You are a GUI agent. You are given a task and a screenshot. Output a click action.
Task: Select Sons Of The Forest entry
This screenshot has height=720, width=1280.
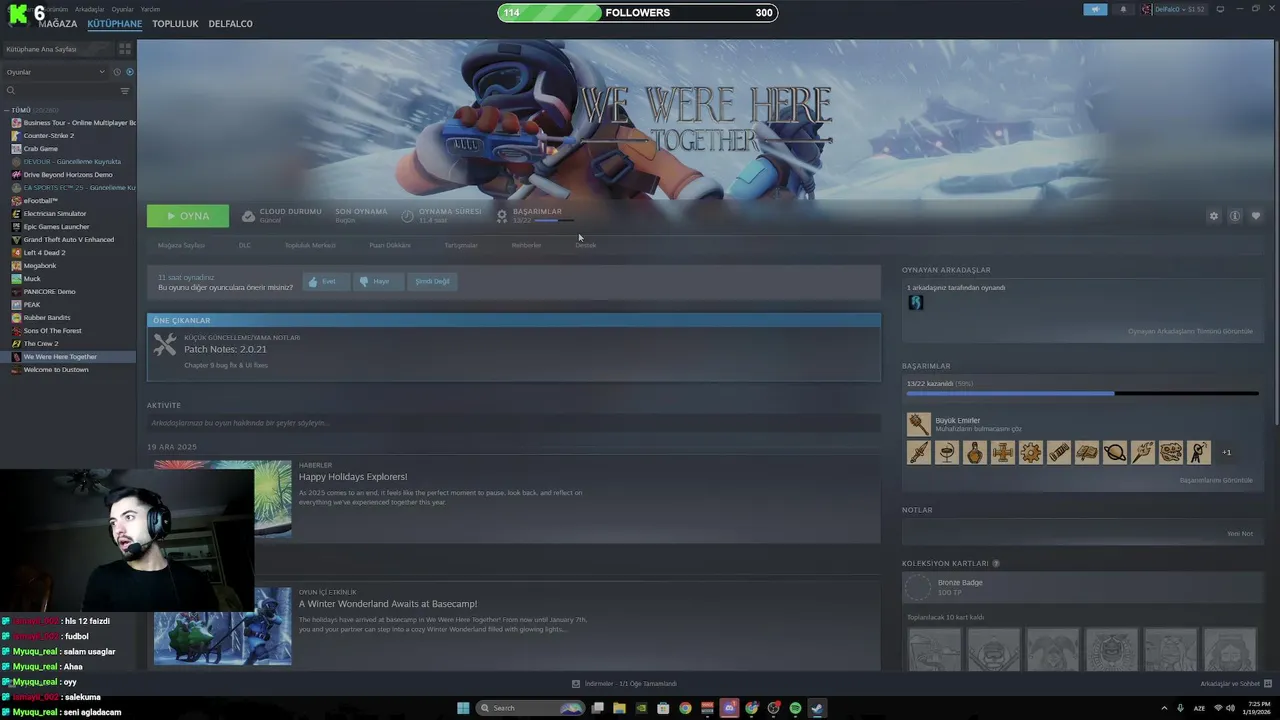[53, 330]
